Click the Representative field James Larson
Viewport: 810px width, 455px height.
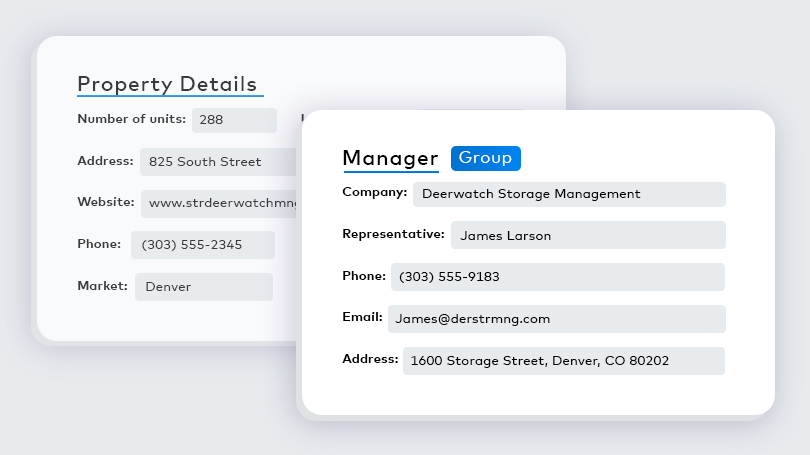588,235
